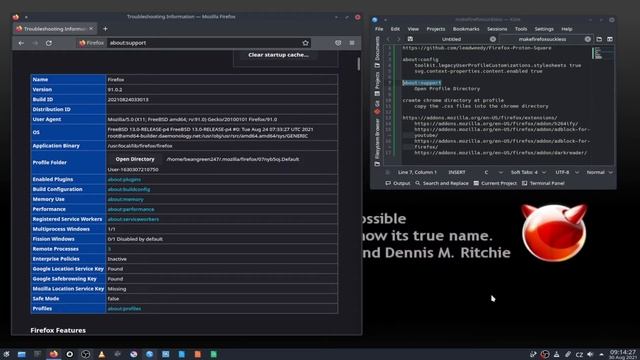This screenshot has width=640, height=360.
Task: Open Kate Tools menu
Action: [521, 29]
